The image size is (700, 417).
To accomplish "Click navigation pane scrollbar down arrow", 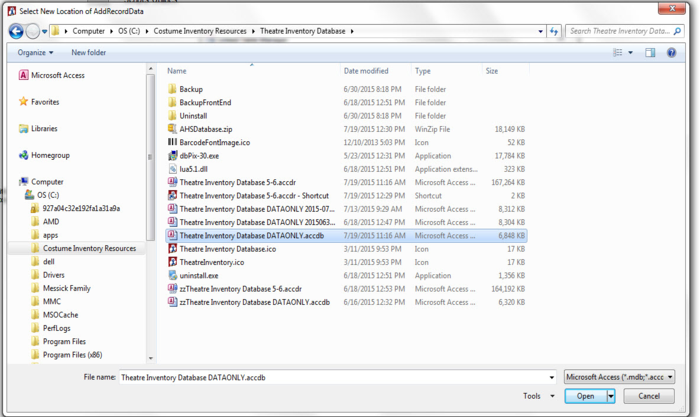I will (150, 358).
